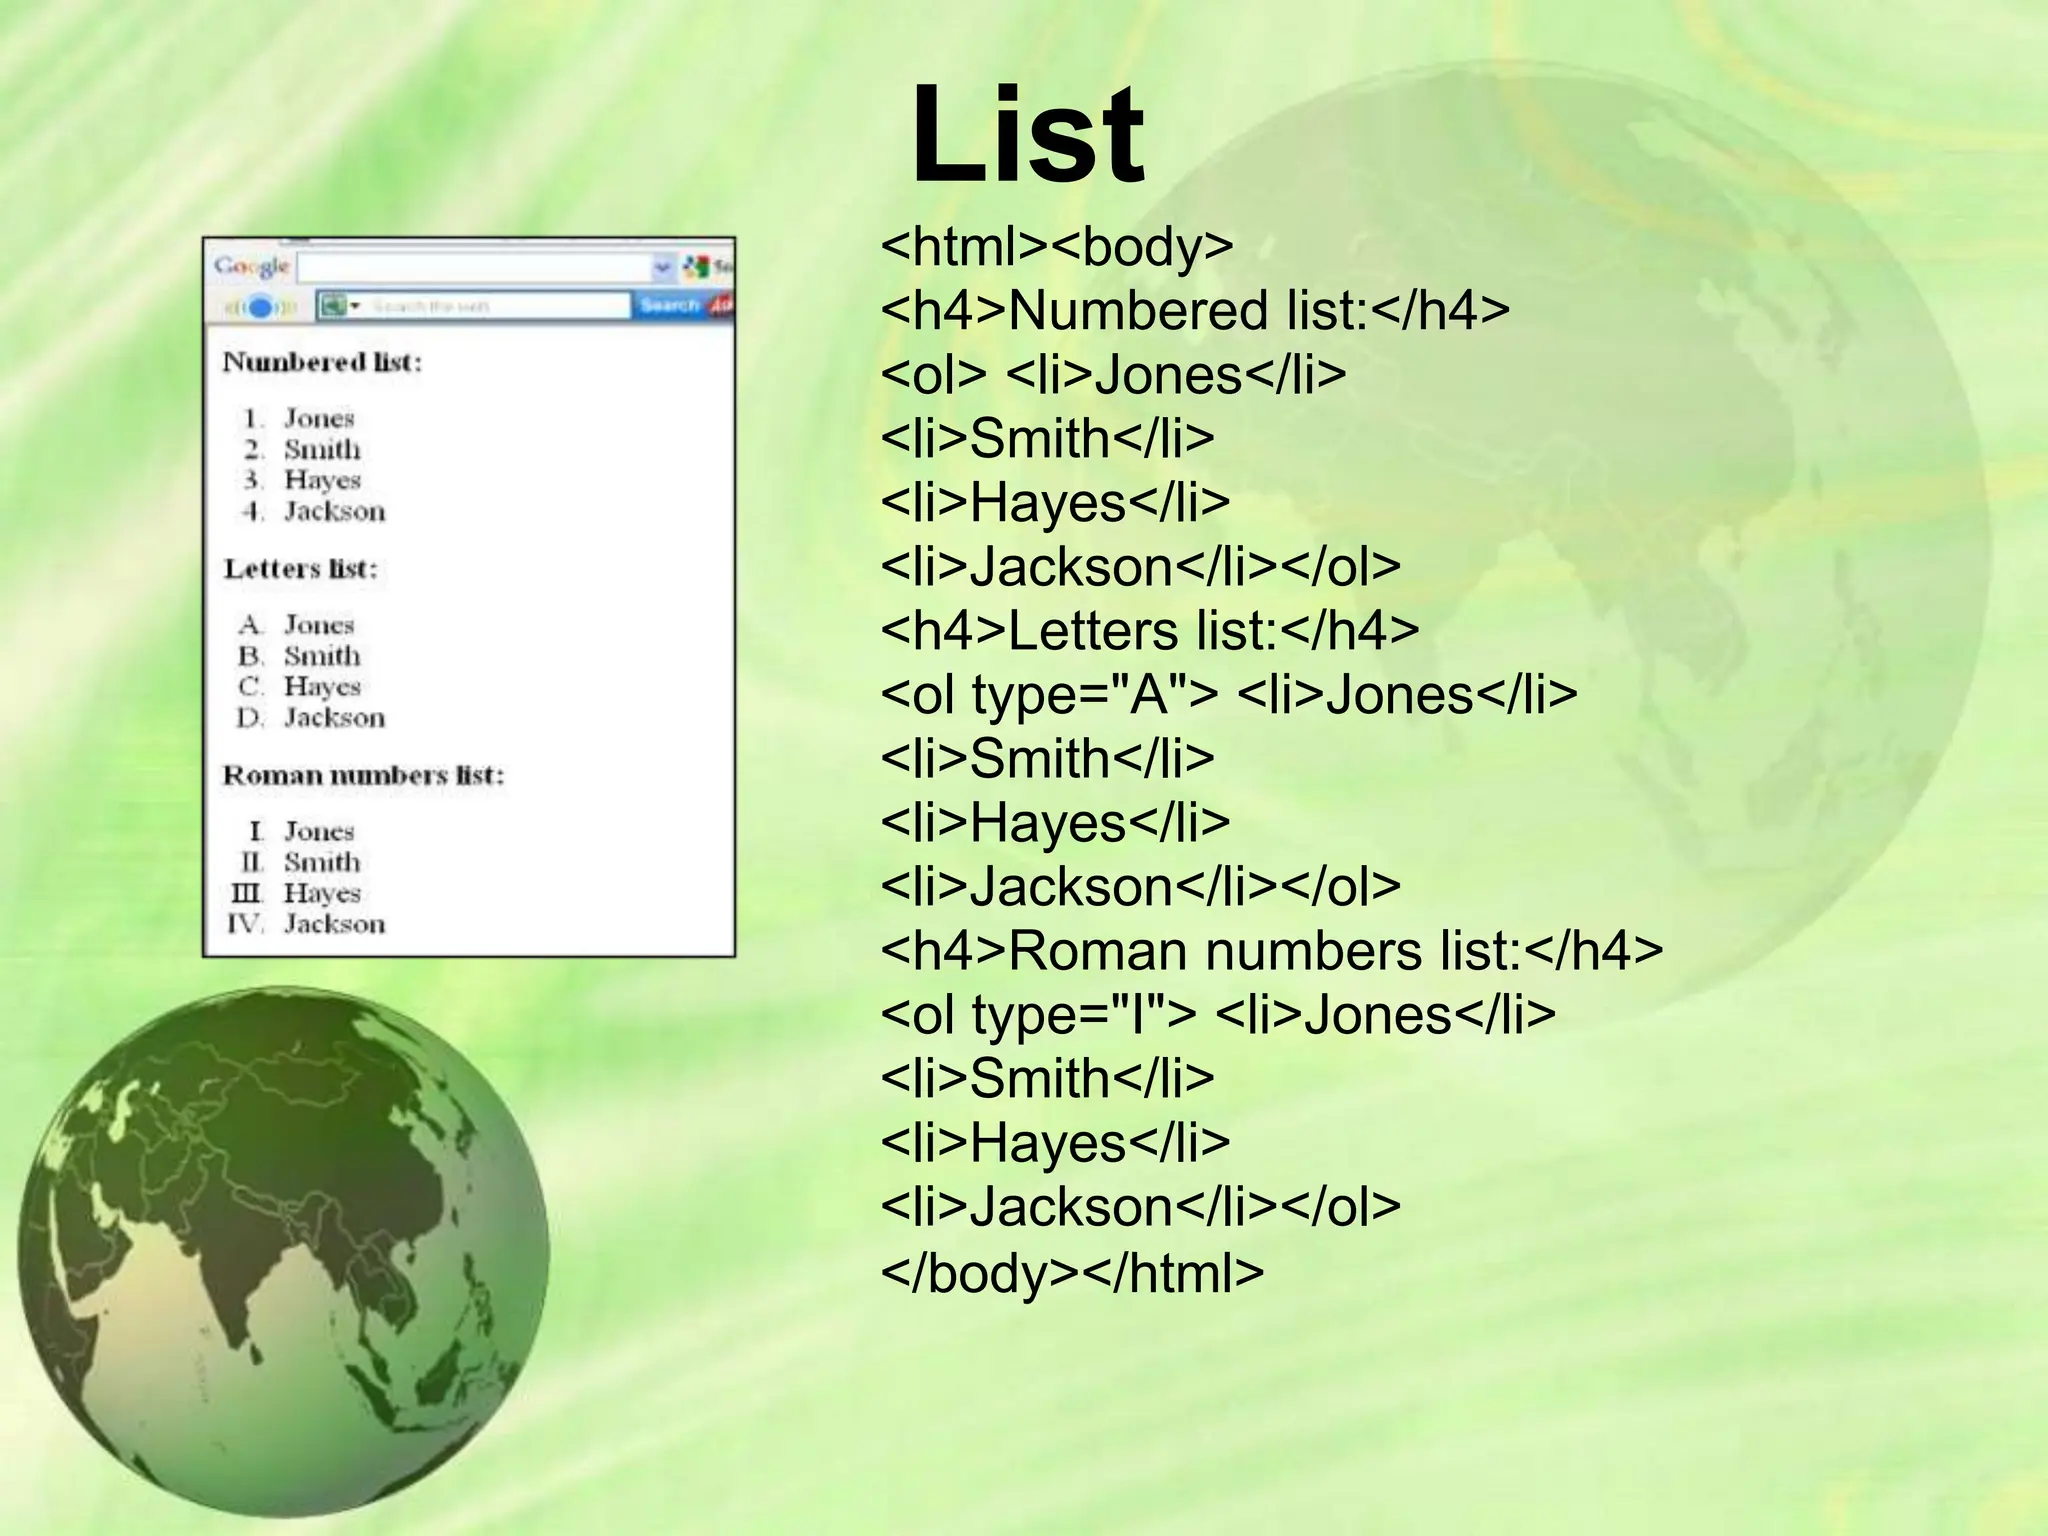
Task: Select the 'Numbered list:' heading in browser
Action: (x=322, y=362)
